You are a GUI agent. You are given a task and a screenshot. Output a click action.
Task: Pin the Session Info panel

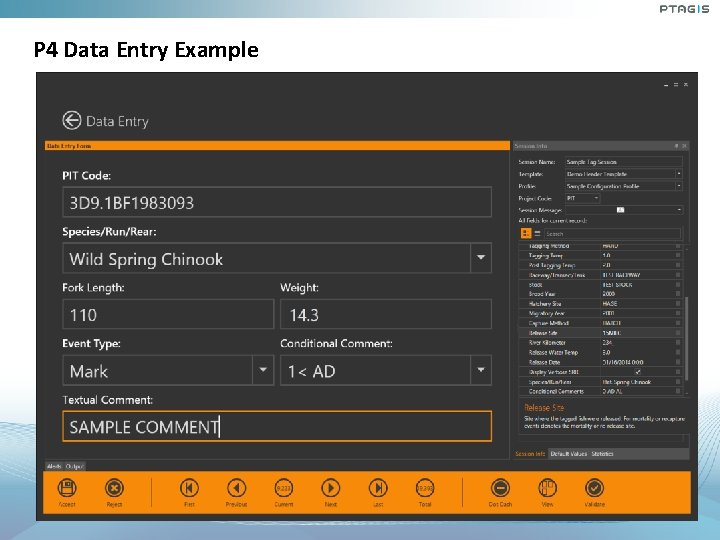click(676, 146)
